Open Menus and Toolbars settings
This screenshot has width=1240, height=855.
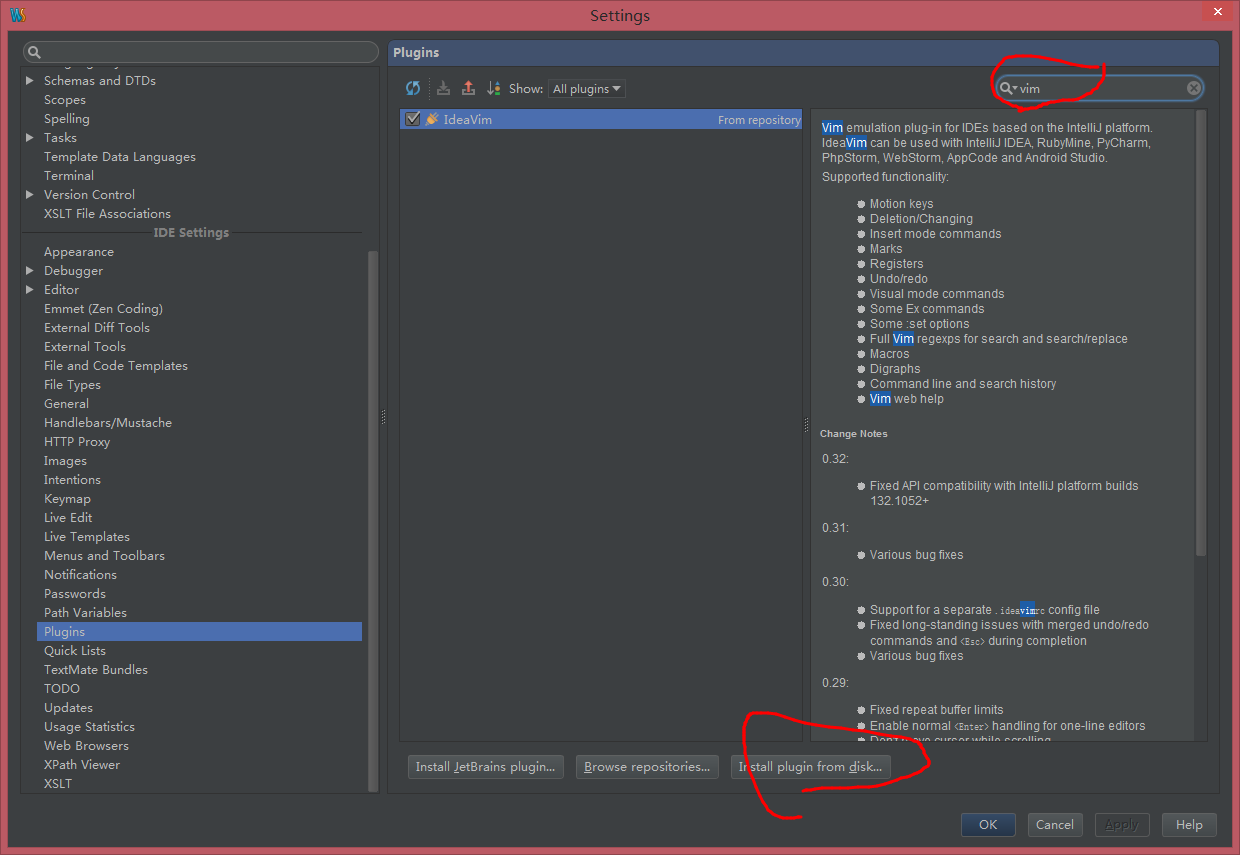click(x=104, y=556)
